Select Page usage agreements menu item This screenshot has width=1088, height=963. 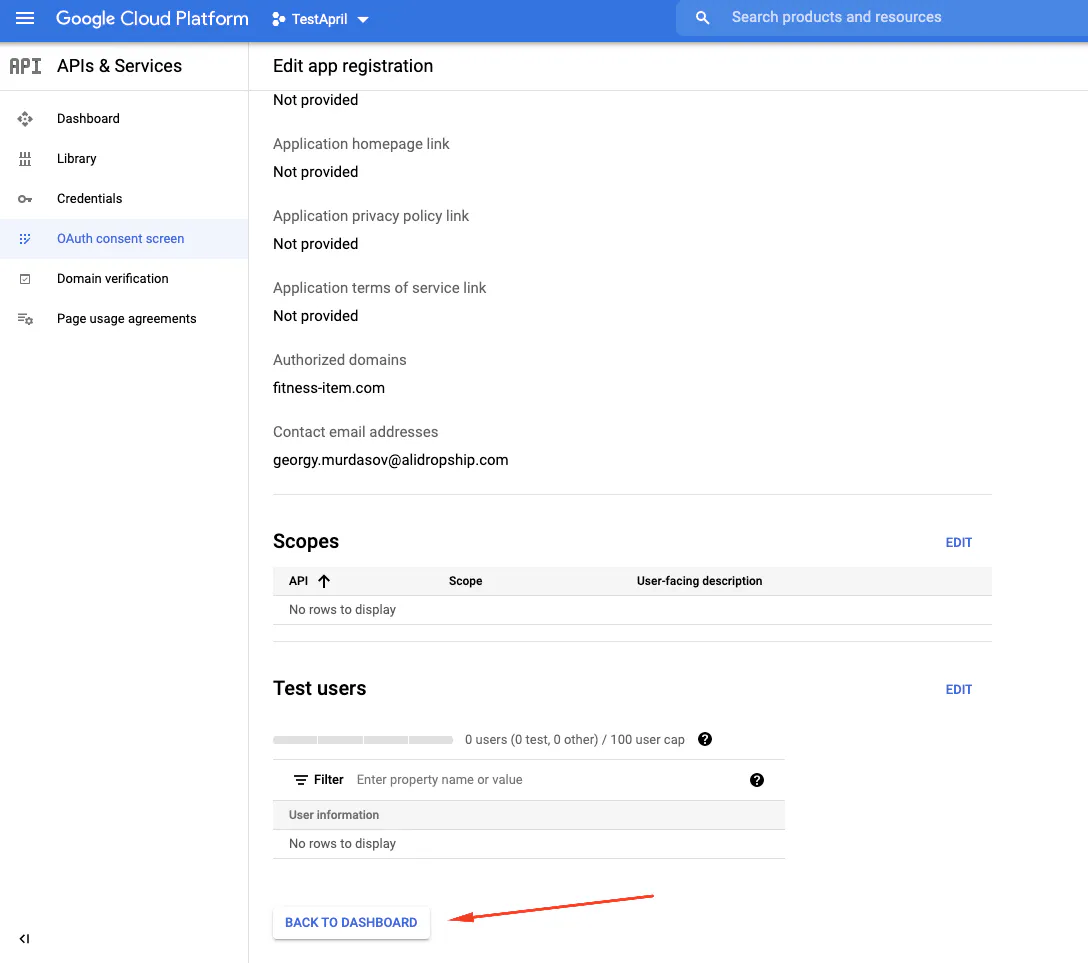(x=126, y=319)
